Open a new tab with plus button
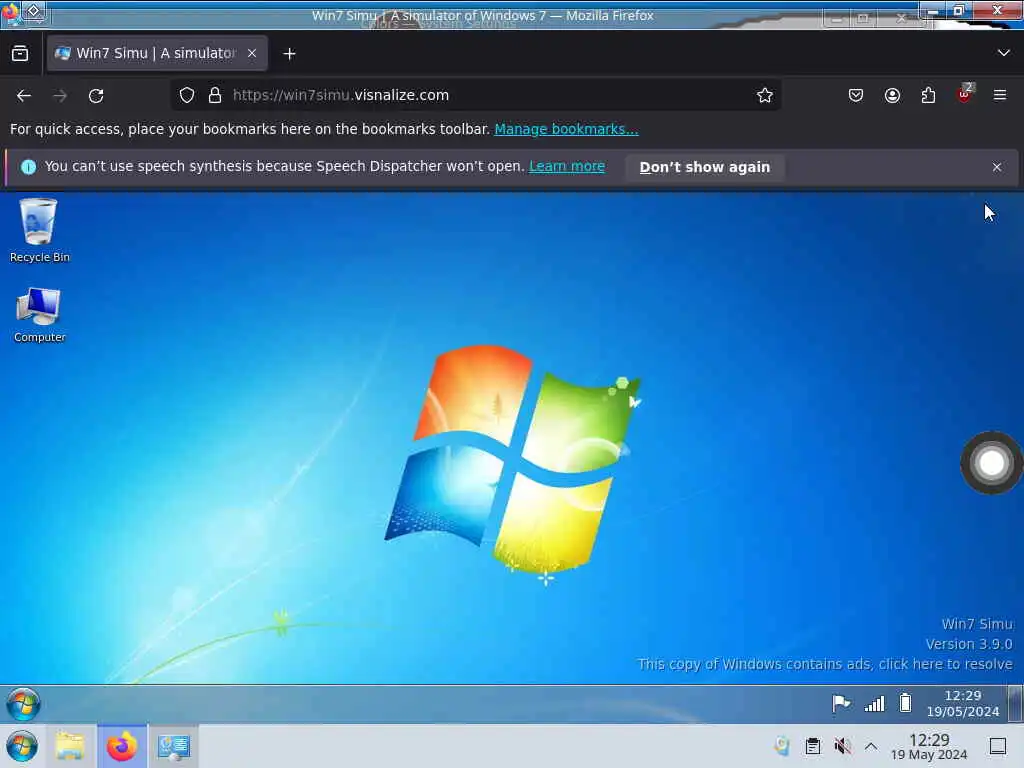1024x768 pixels. [x=289, y=54]
